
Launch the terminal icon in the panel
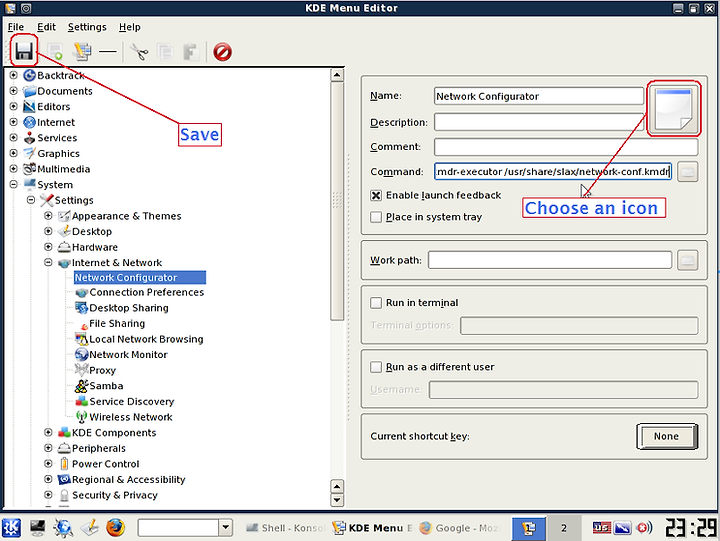coord(38,528)
